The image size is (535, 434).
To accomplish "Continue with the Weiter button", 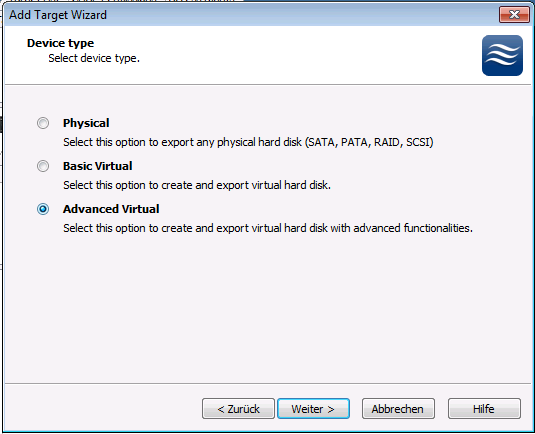I will pos(313,408).
